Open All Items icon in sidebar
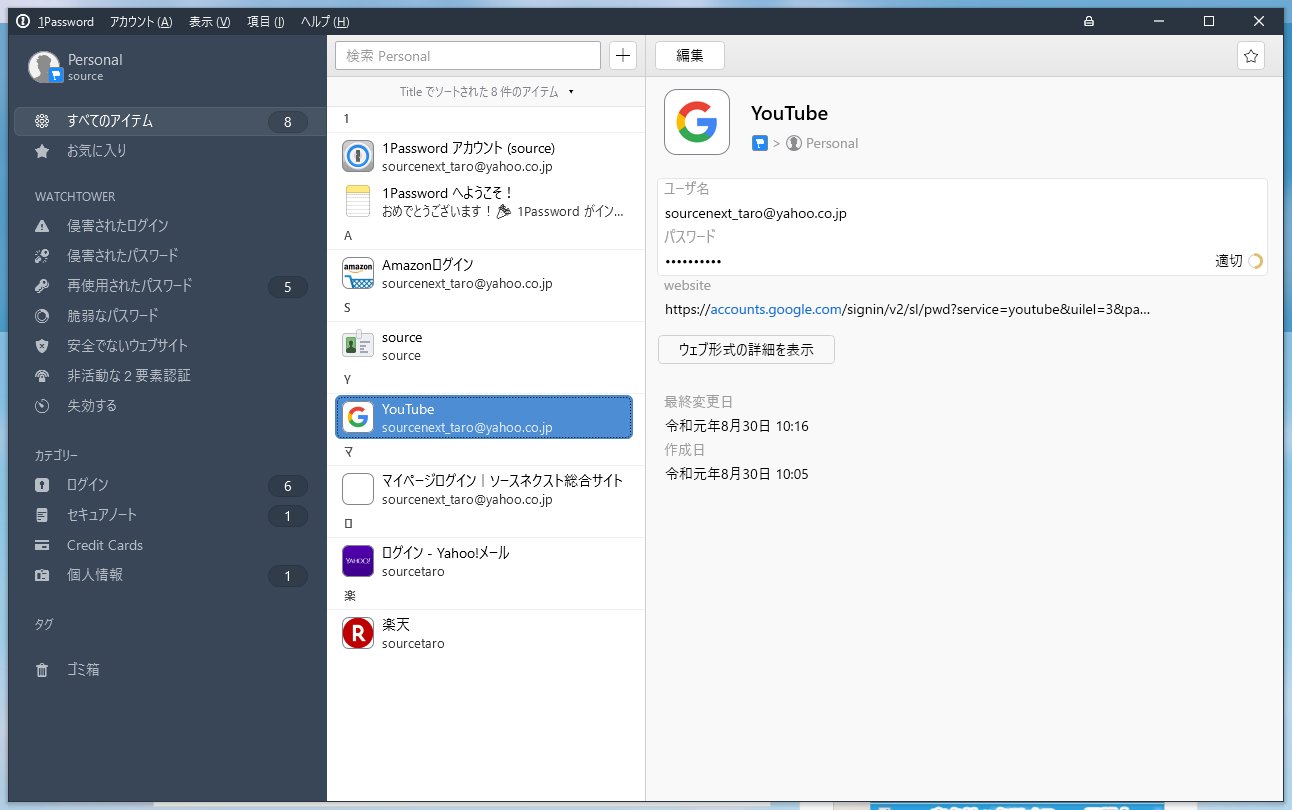Screen dimensions: 1292x810 point(42,121)
